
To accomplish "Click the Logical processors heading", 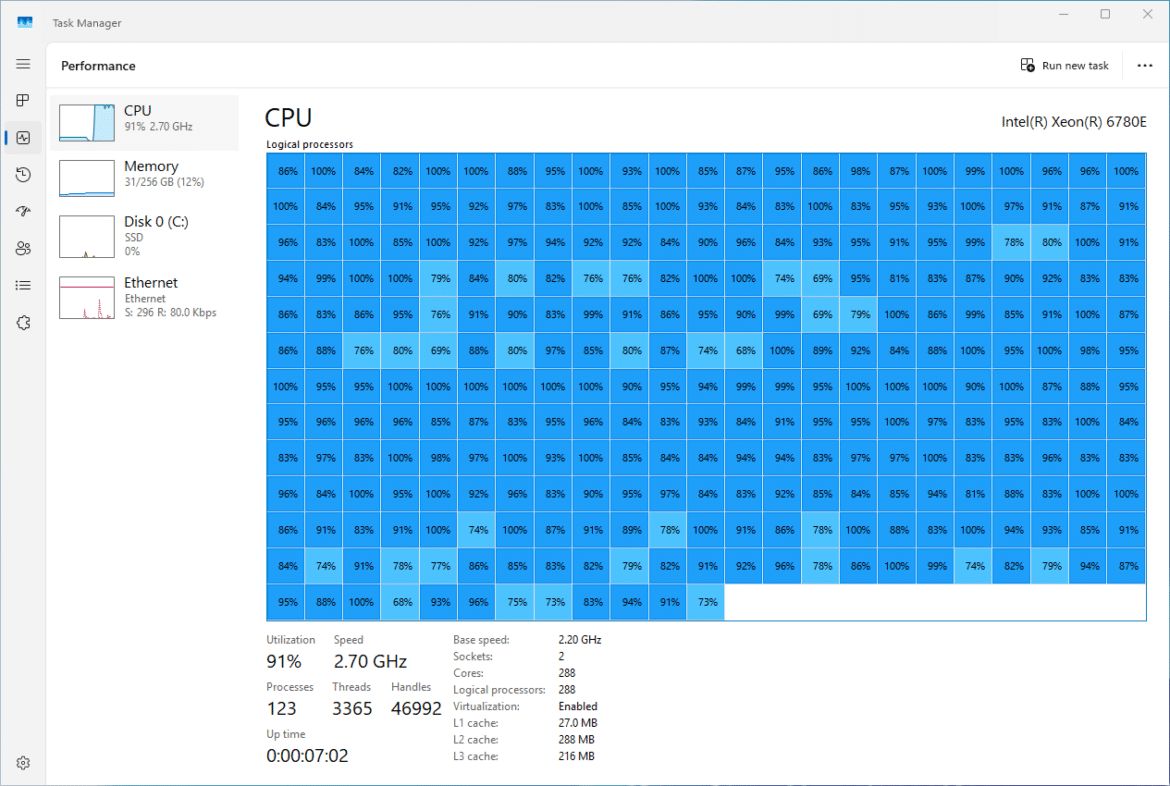I will point(310,144).
